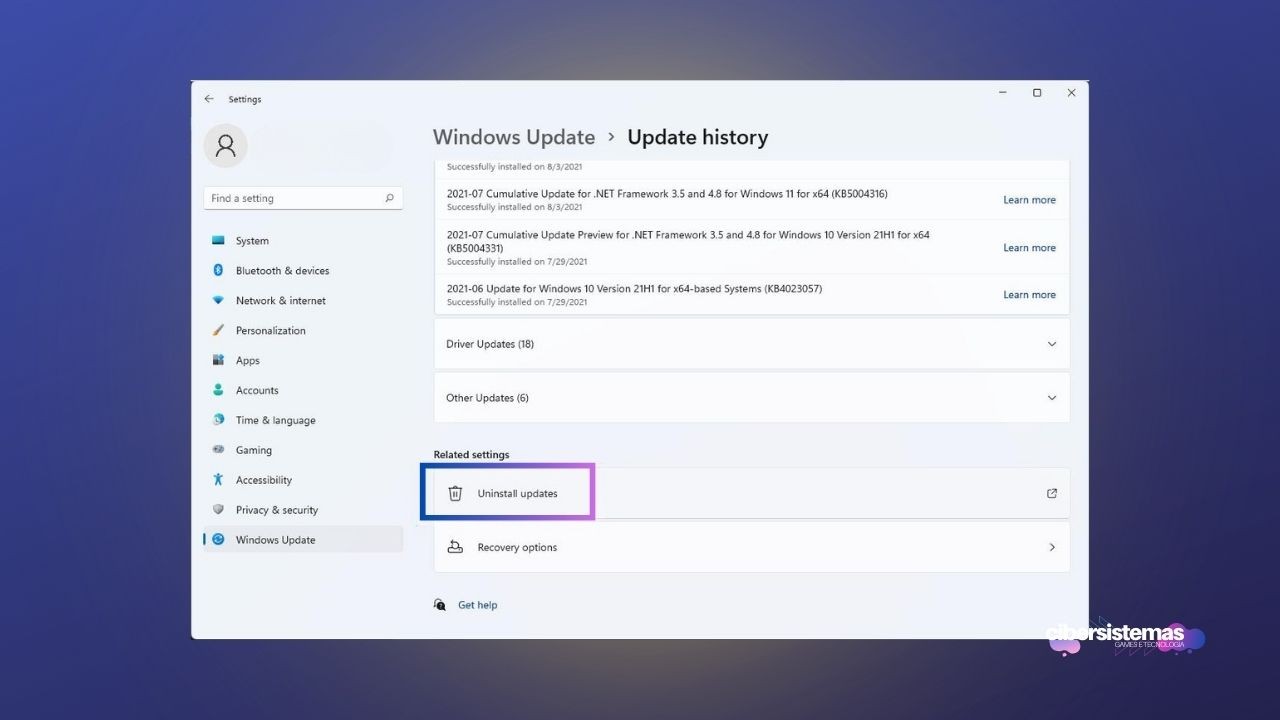Click the Apps icon in sidebar
Image resolution: width=1280 pixels, height=720 pixels.
[218, 360]
